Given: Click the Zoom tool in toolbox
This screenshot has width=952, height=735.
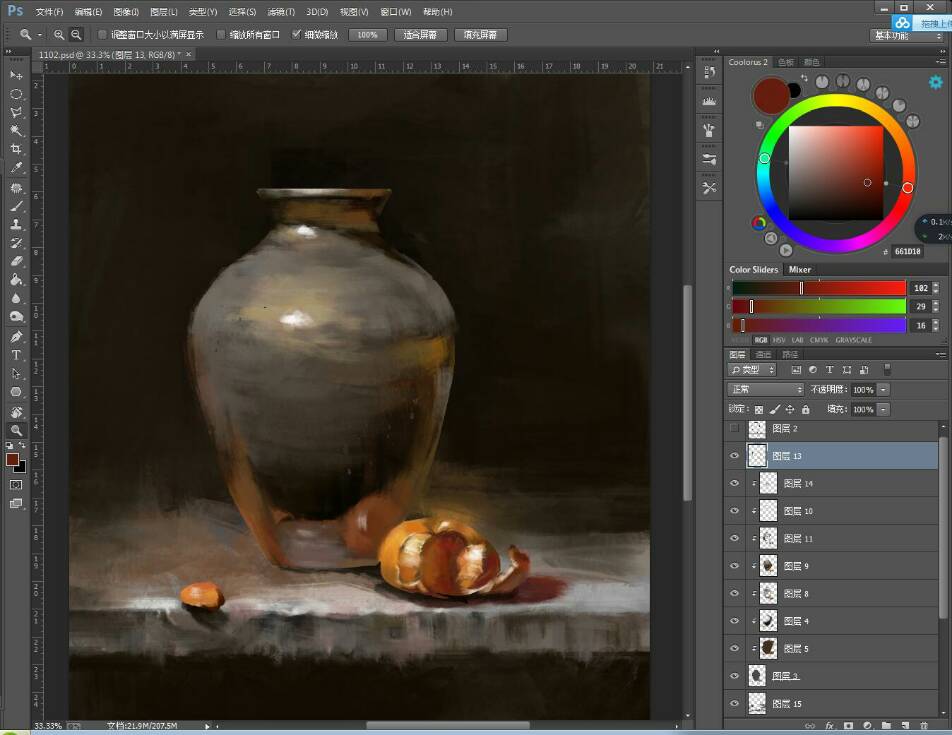Looking at the screenshot, I should pos(16,430).
